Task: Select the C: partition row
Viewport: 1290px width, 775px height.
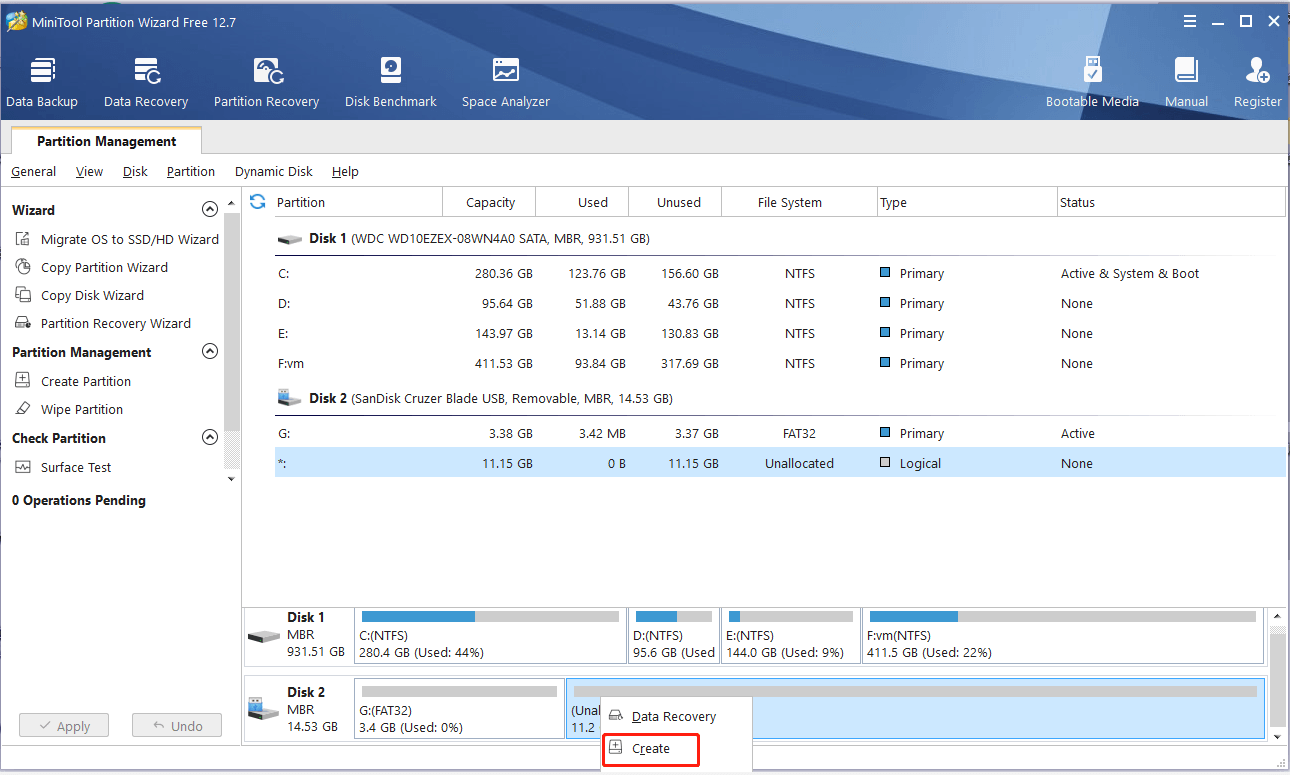Action: tap(780, 273)
